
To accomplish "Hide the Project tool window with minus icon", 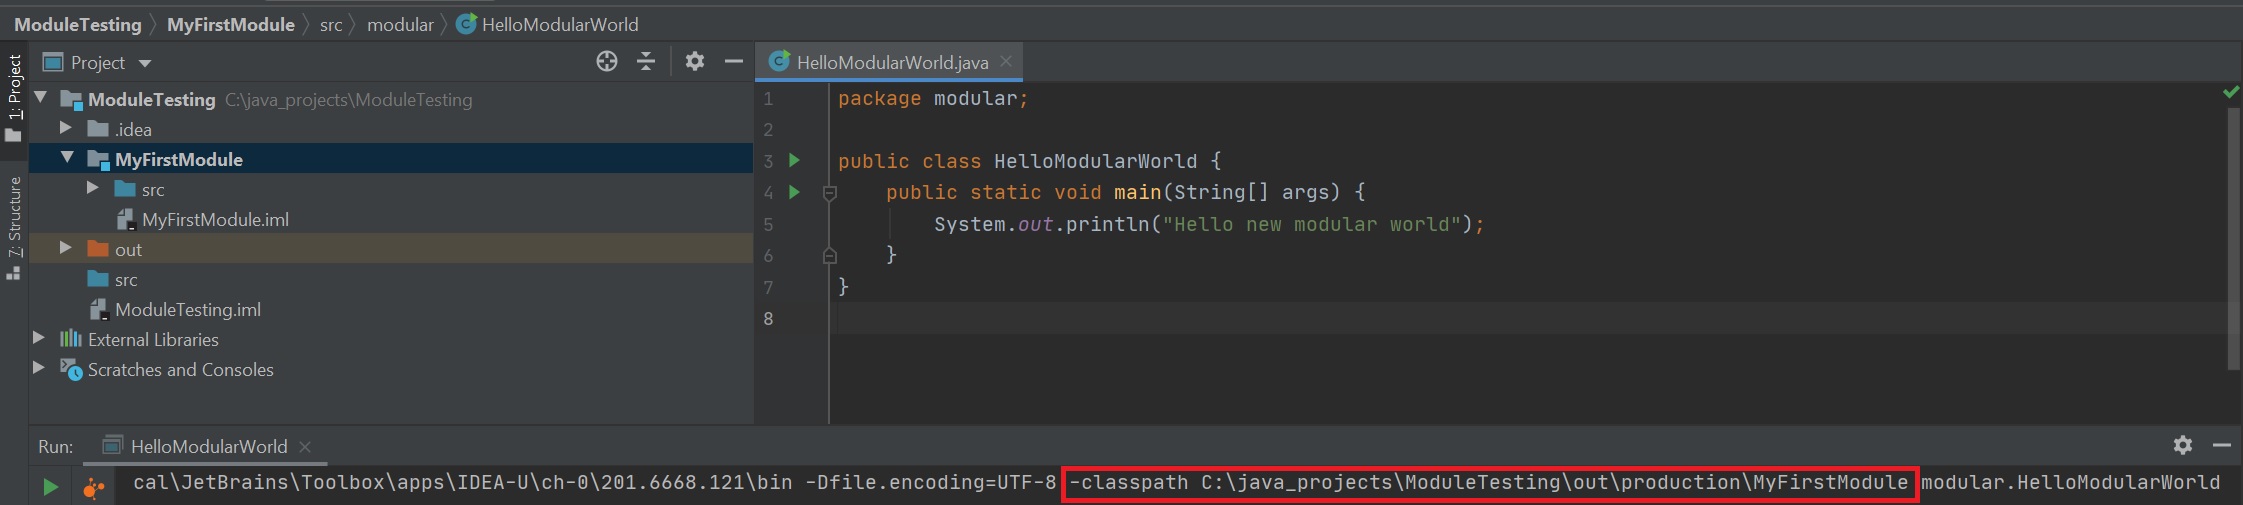I will [733, 62].
